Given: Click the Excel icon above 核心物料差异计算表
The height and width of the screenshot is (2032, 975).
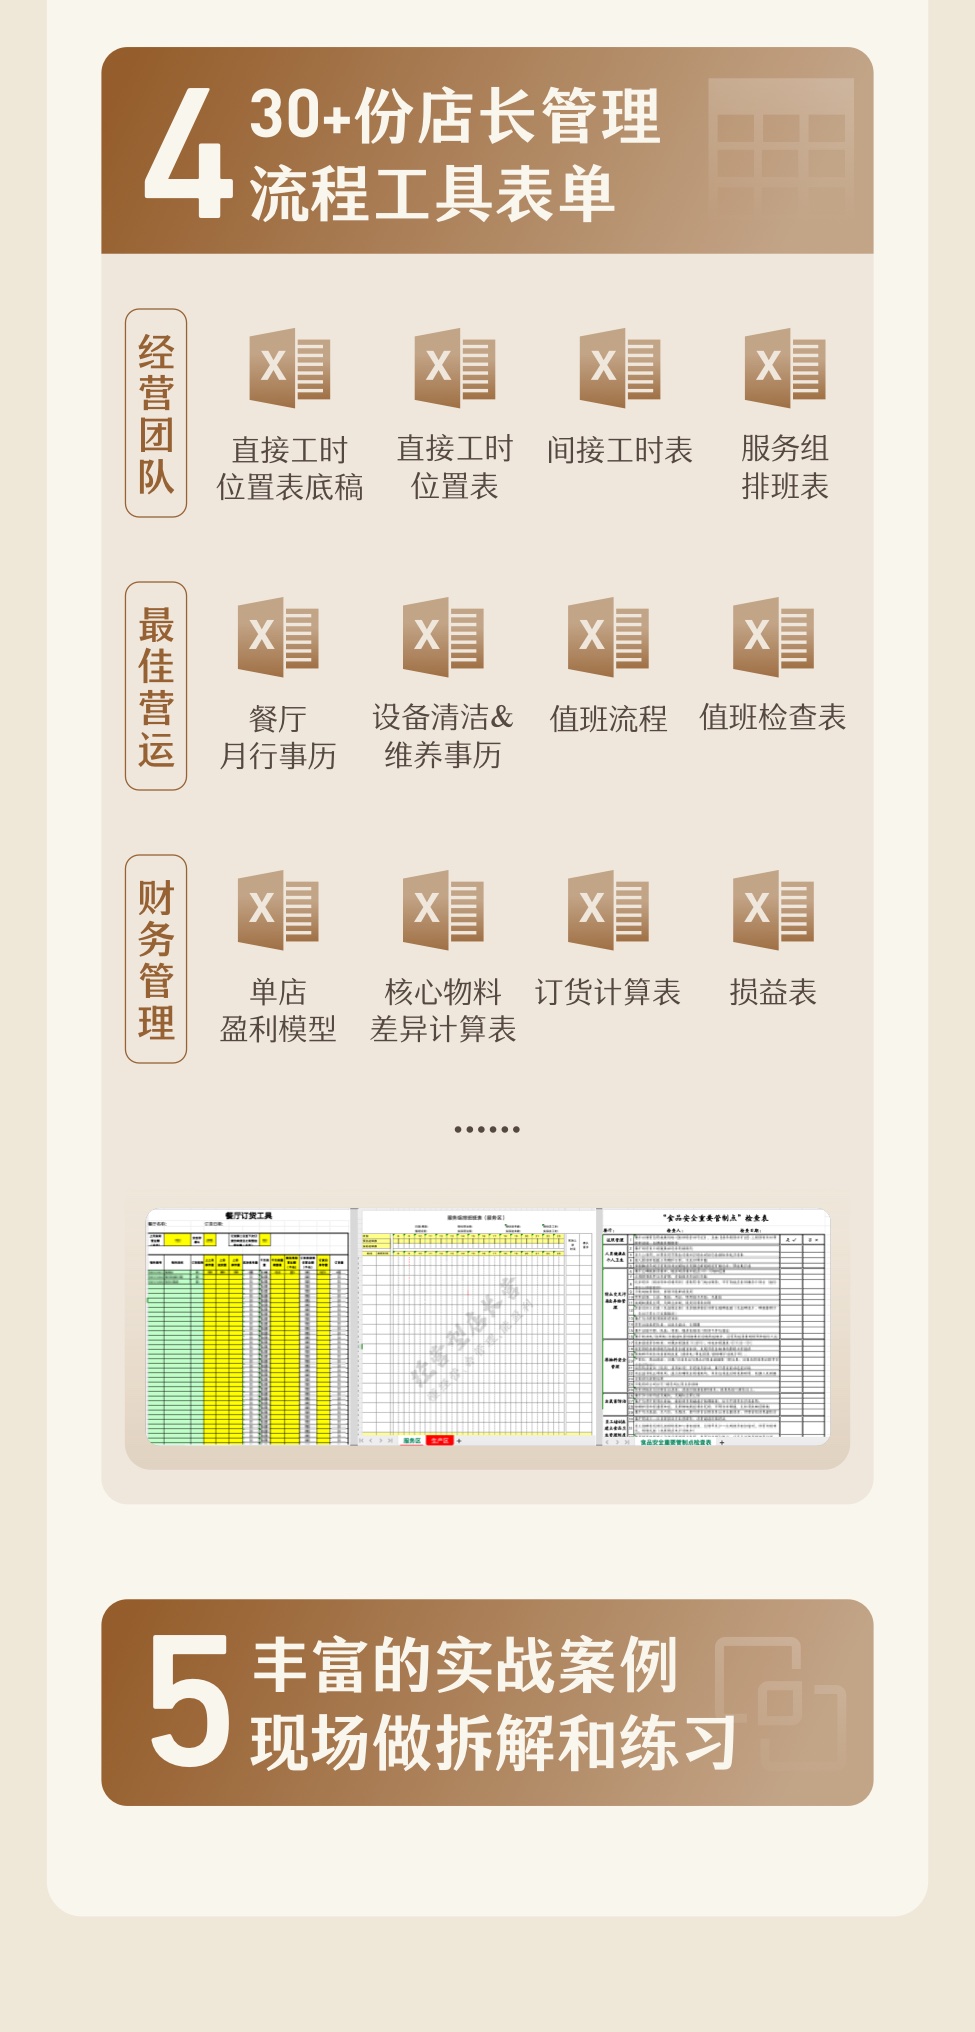Looking at the screenshot, I should click(443, 910).
